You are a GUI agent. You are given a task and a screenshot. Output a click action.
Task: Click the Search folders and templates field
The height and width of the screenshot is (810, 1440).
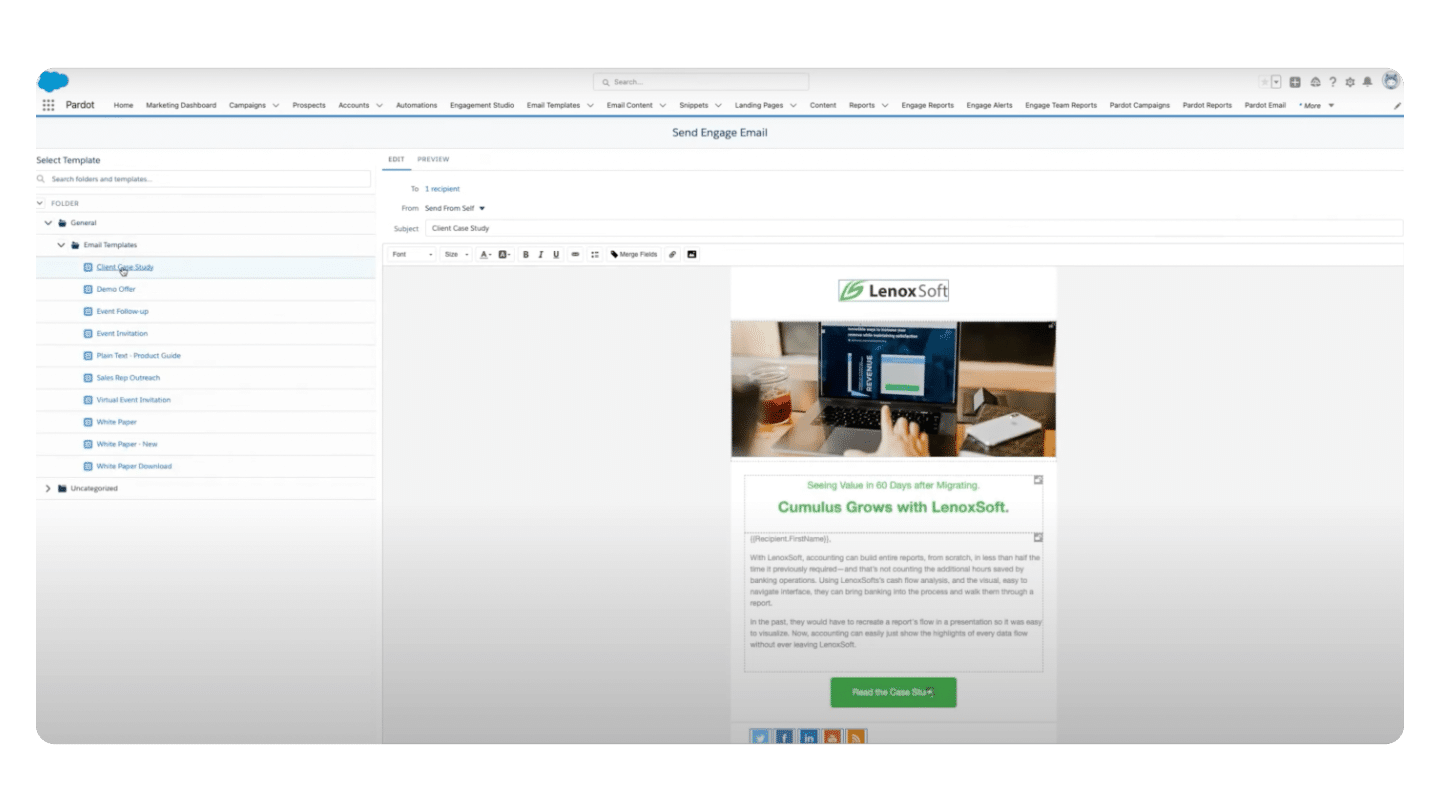(x=204, y=179)
